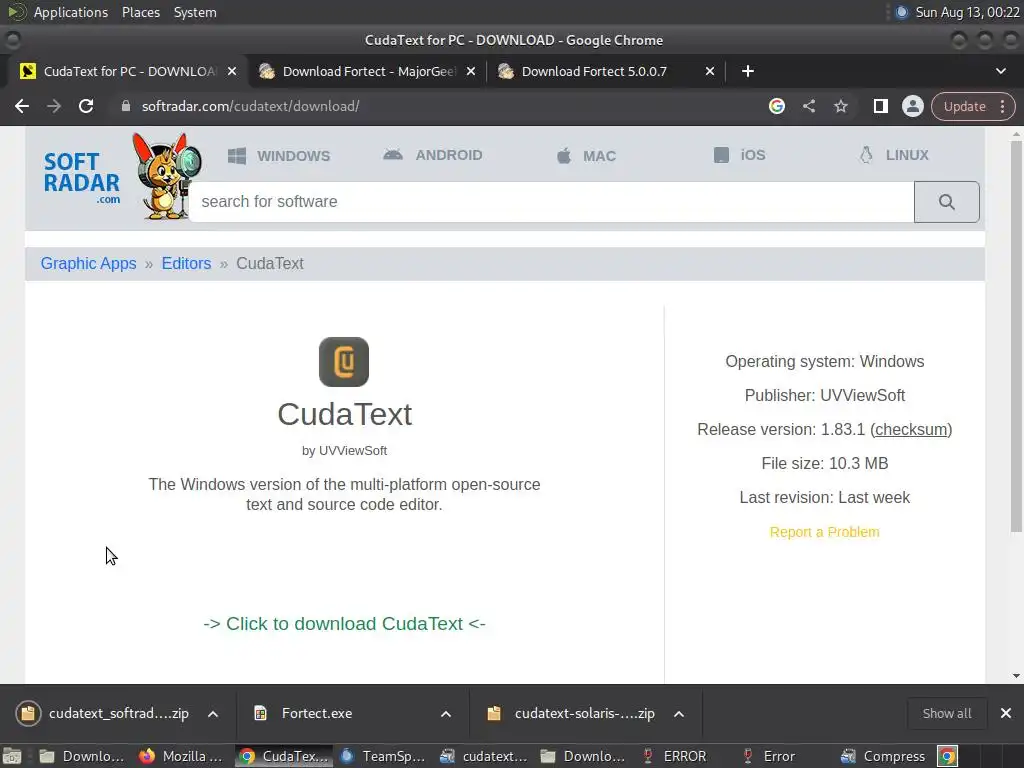Click to download CudaText link
This screenshot has height=768, width=1024.
344,624
